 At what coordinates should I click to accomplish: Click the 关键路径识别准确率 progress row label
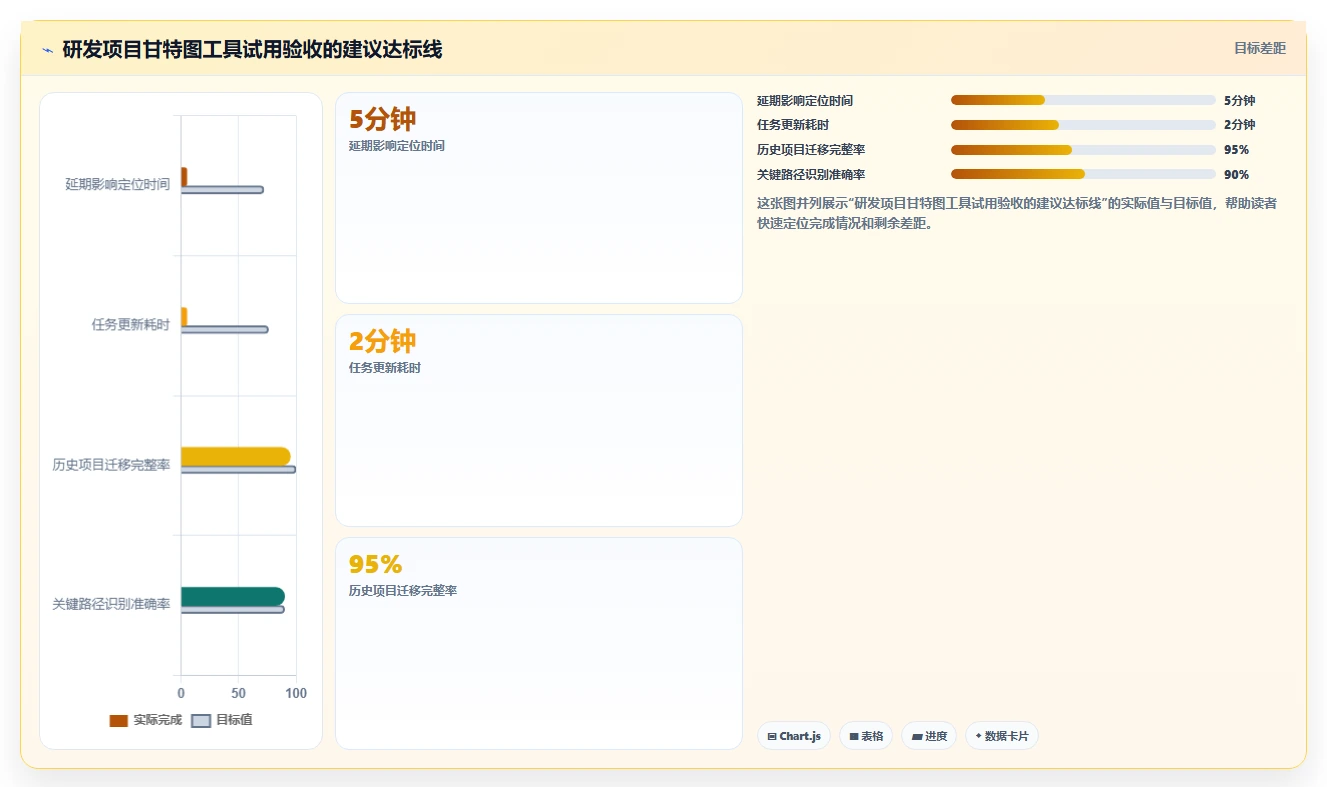pos(811,174)
